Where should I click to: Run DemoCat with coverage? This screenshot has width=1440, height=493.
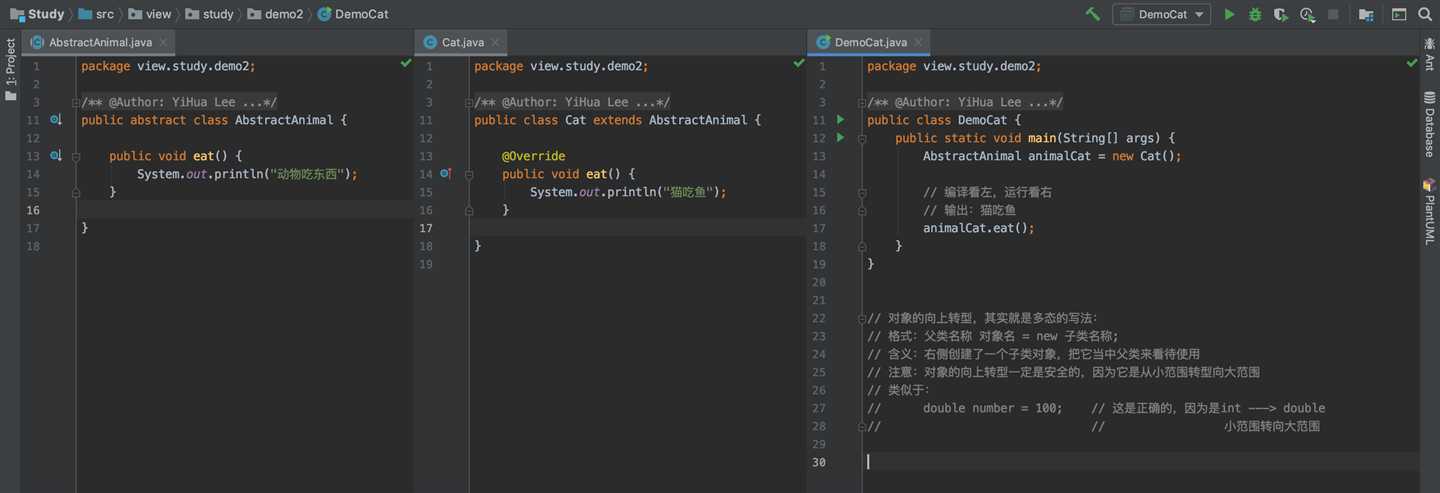coord(1281,14)
